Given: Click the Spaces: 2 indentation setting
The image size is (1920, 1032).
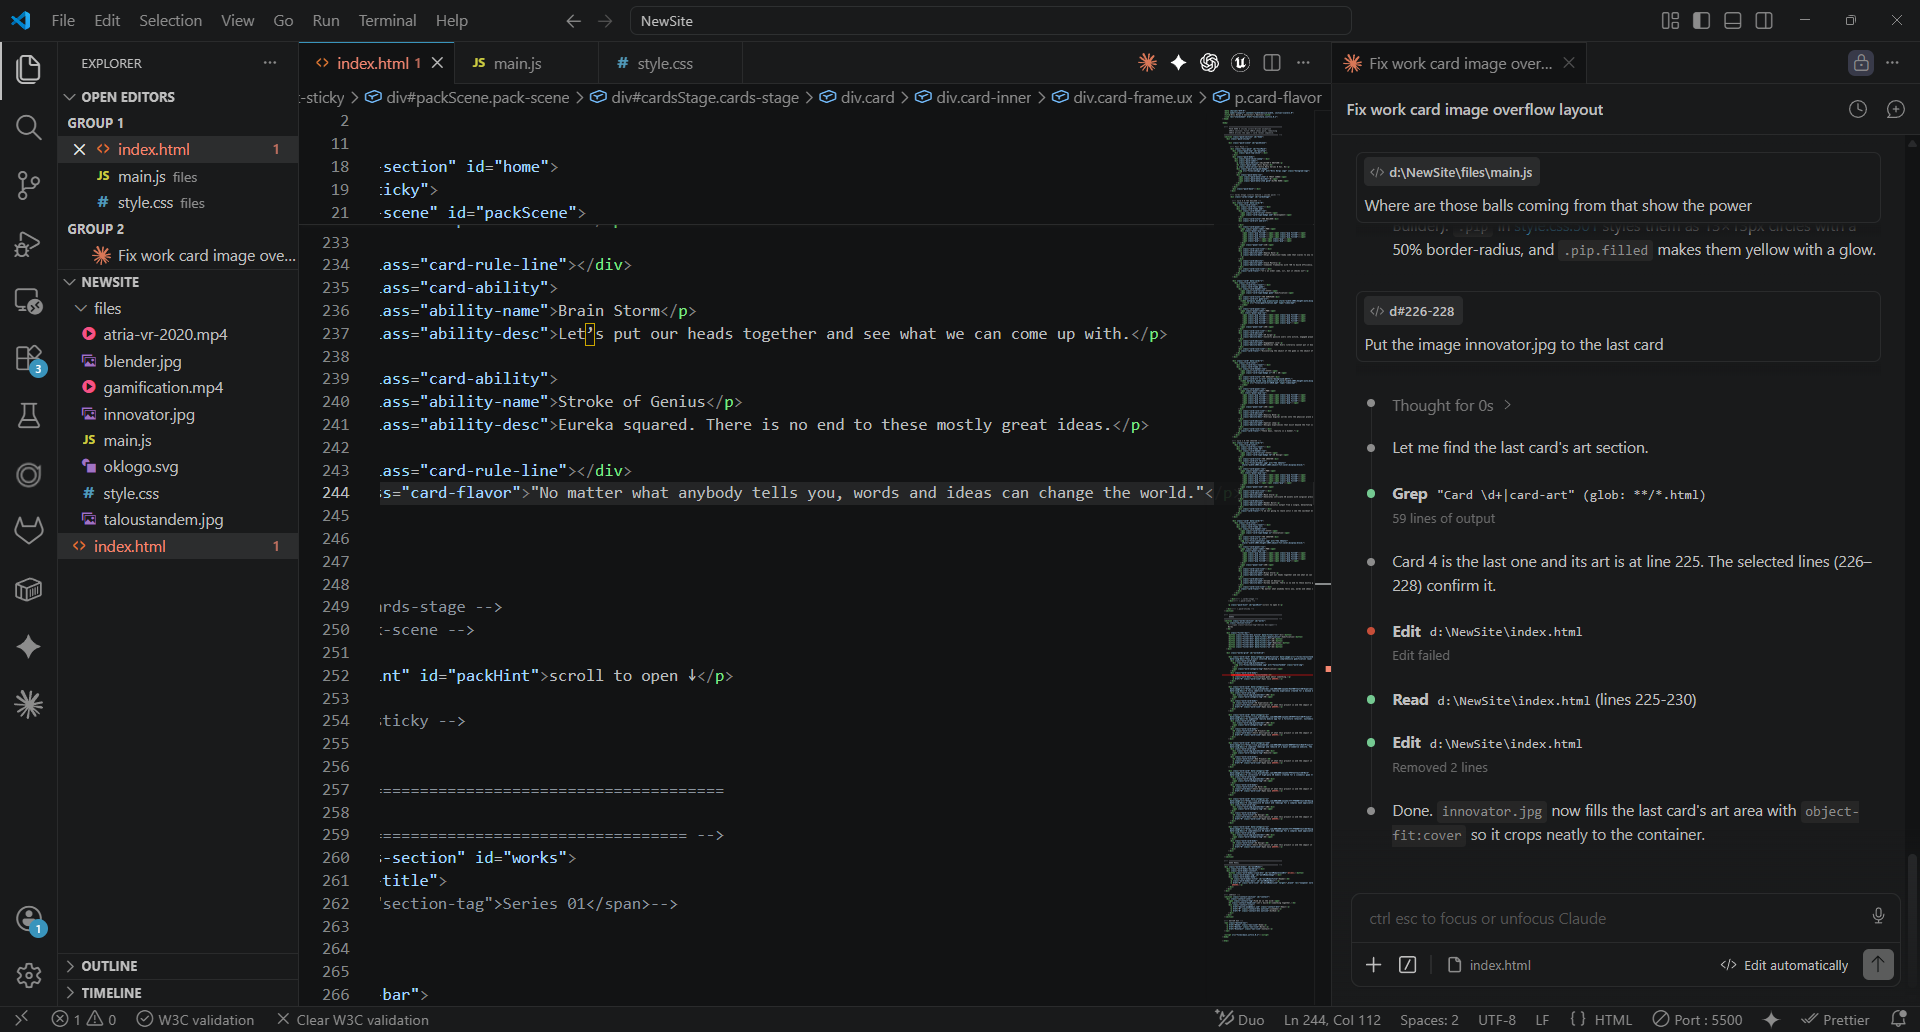Looking at the screenshot, I should 1429,1020.
